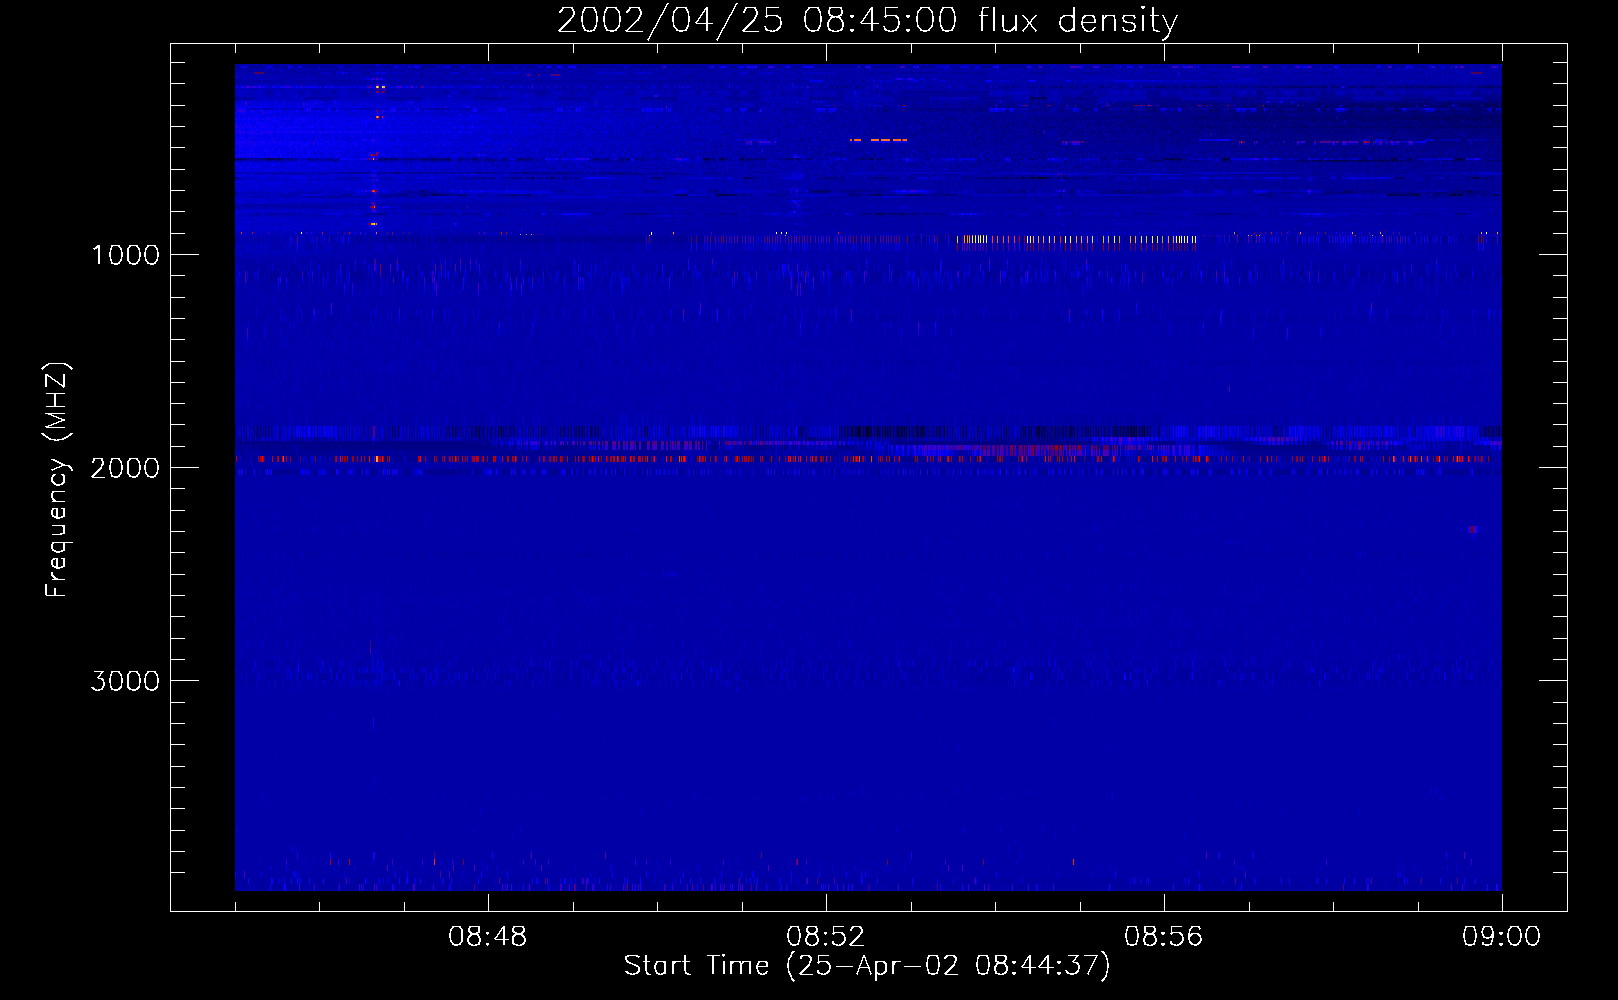1618x1000 pixels.
Task: Click the 08:52 time tick label
Action: (x=826, y=937)
